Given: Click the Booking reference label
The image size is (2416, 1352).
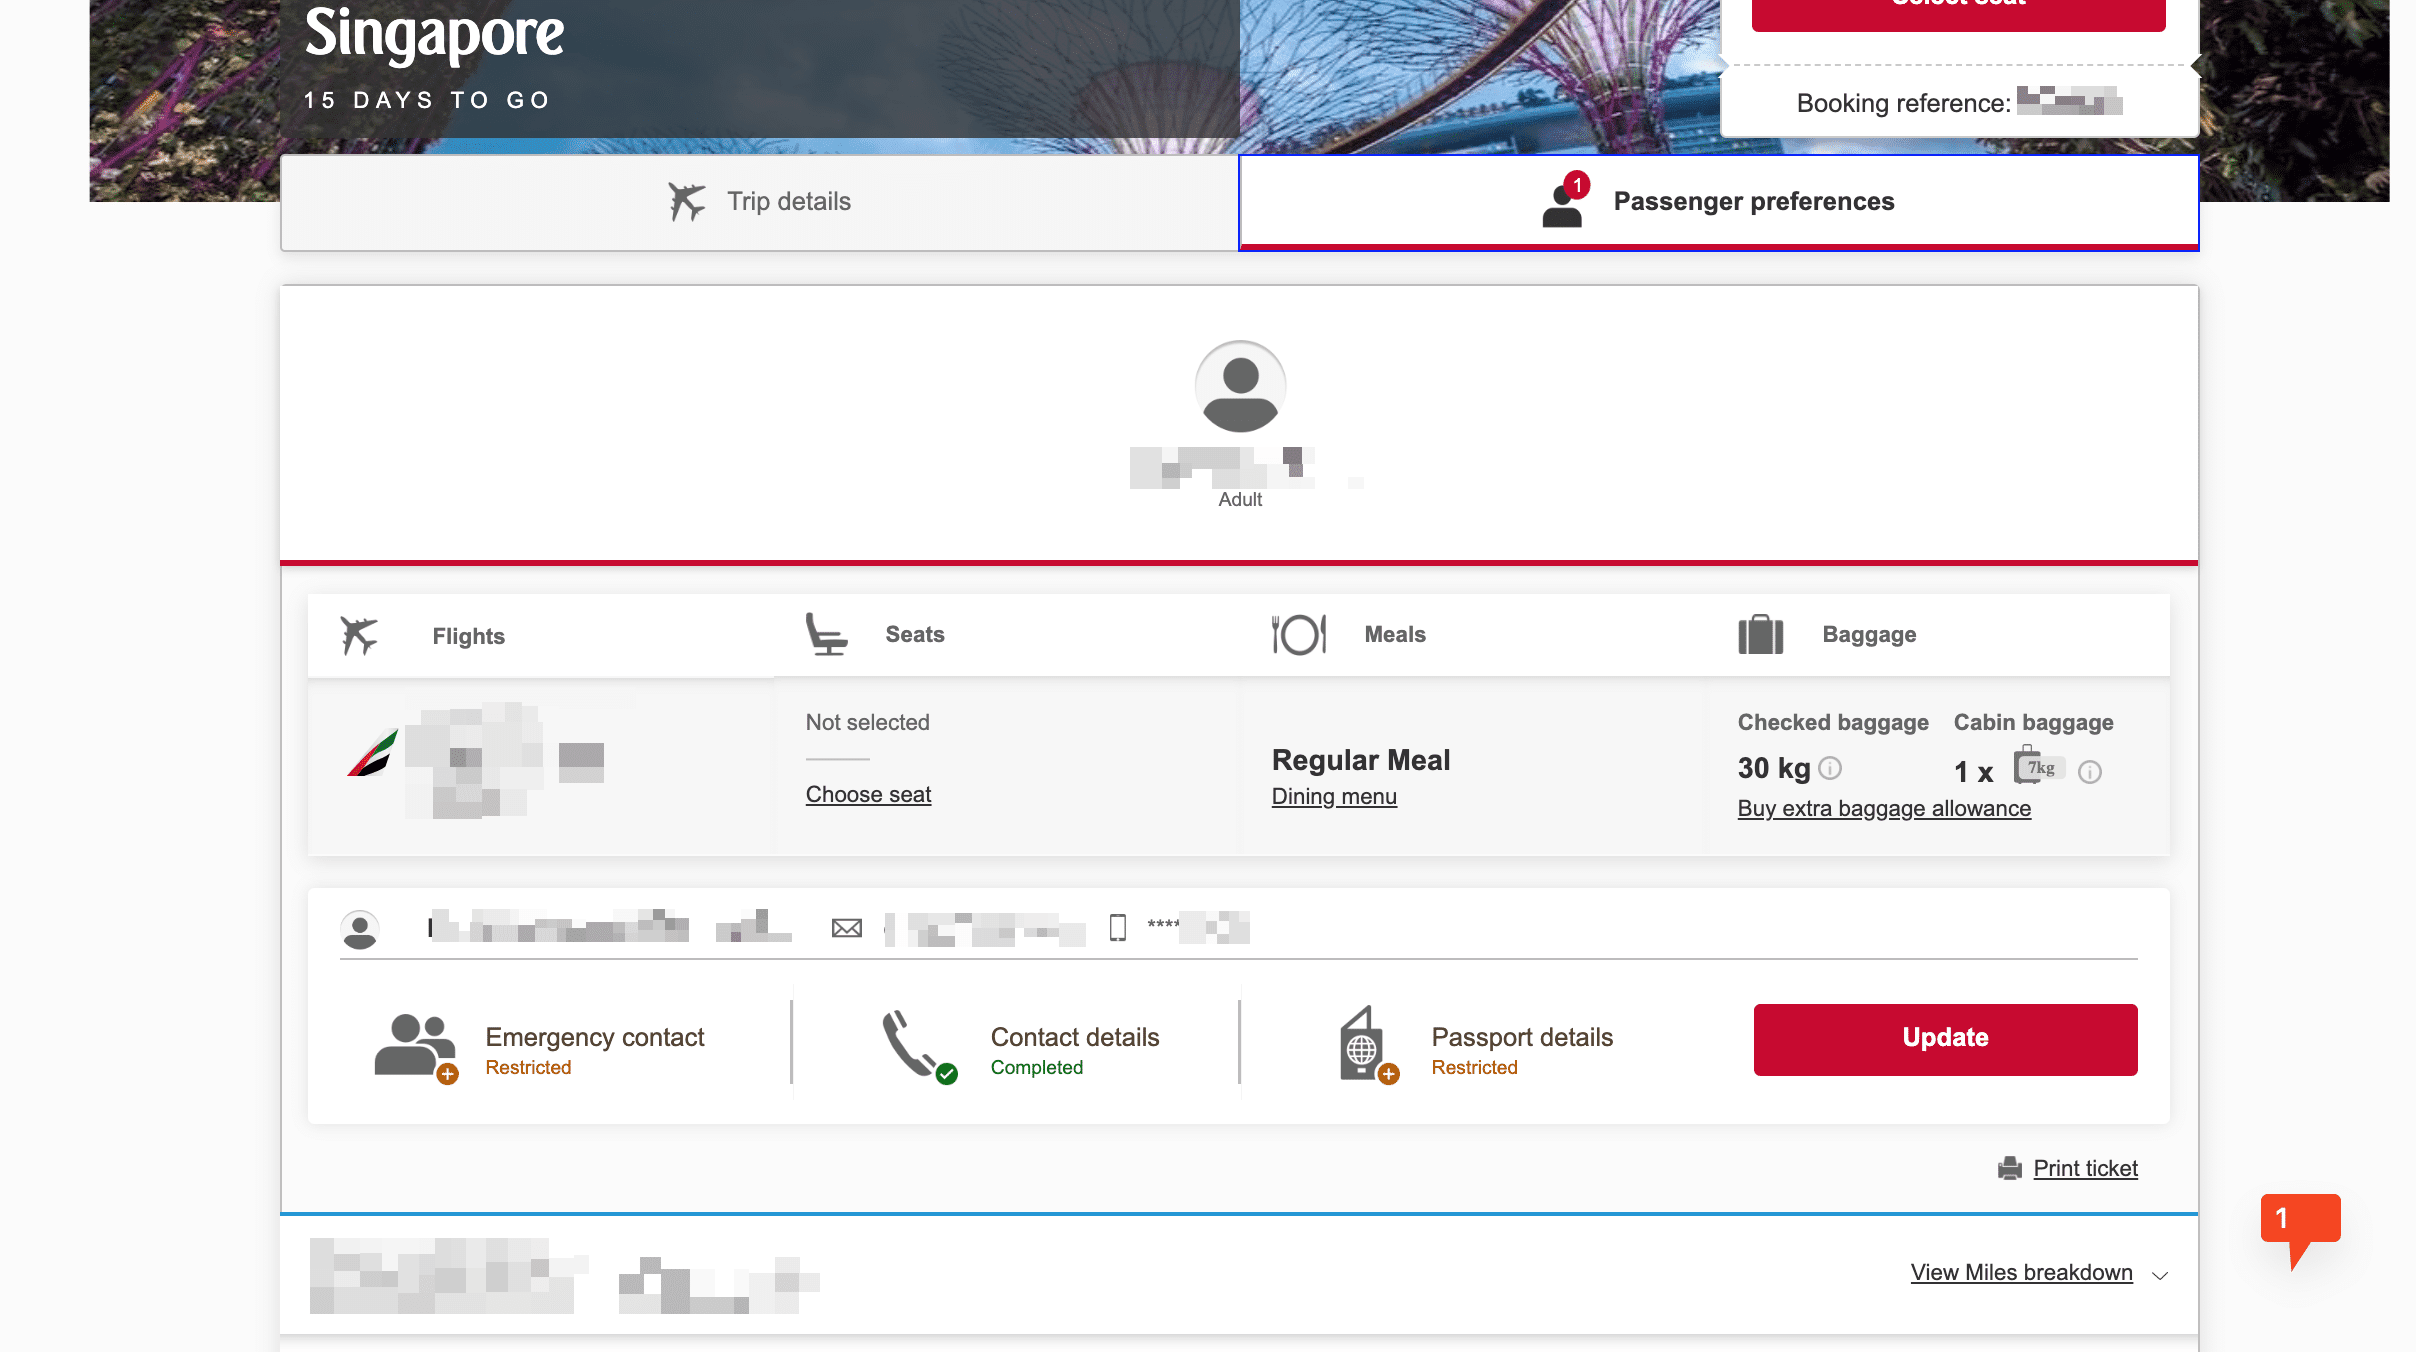Looking at the screenshot, I should point(1904,104).
